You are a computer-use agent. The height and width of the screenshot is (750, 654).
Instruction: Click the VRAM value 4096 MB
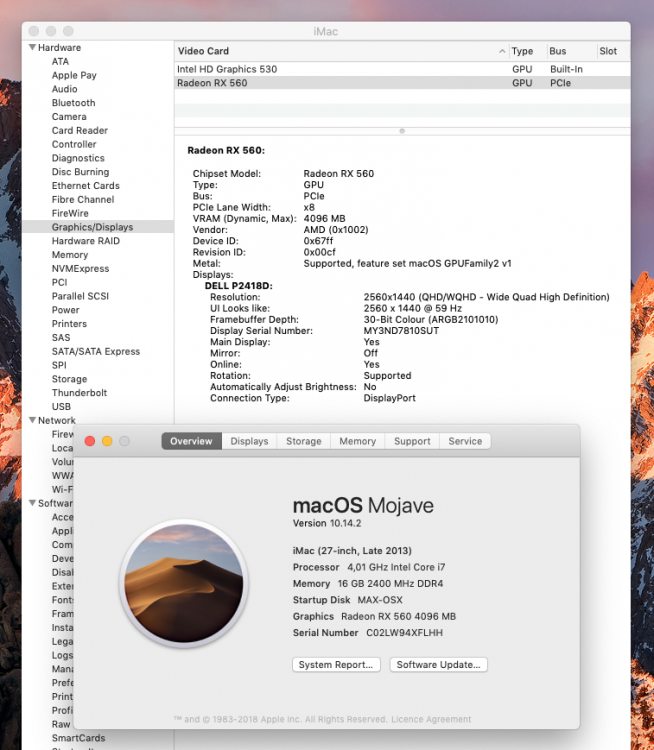[x=324, y=218]
